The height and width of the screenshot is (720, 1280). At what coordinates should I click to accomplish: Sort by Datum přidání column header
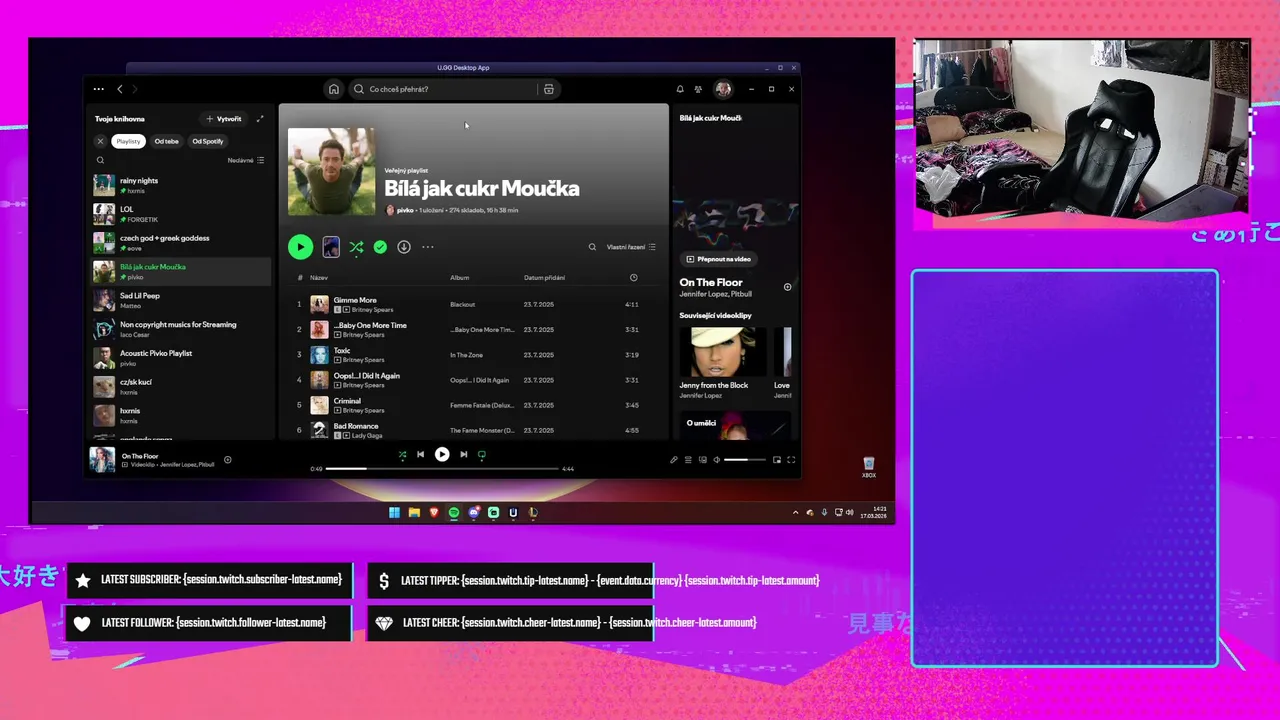(x=542, y=277)
